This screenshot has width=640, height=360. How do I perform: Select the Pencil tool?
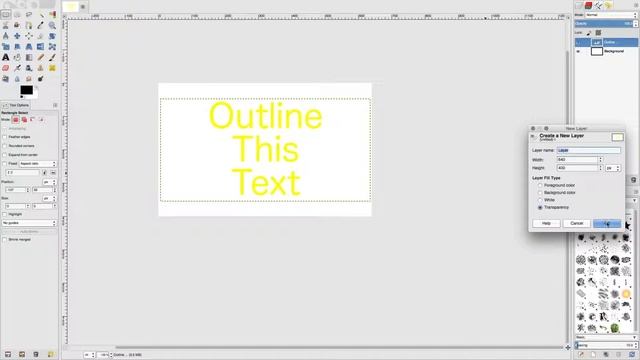[x=41, y=58]
